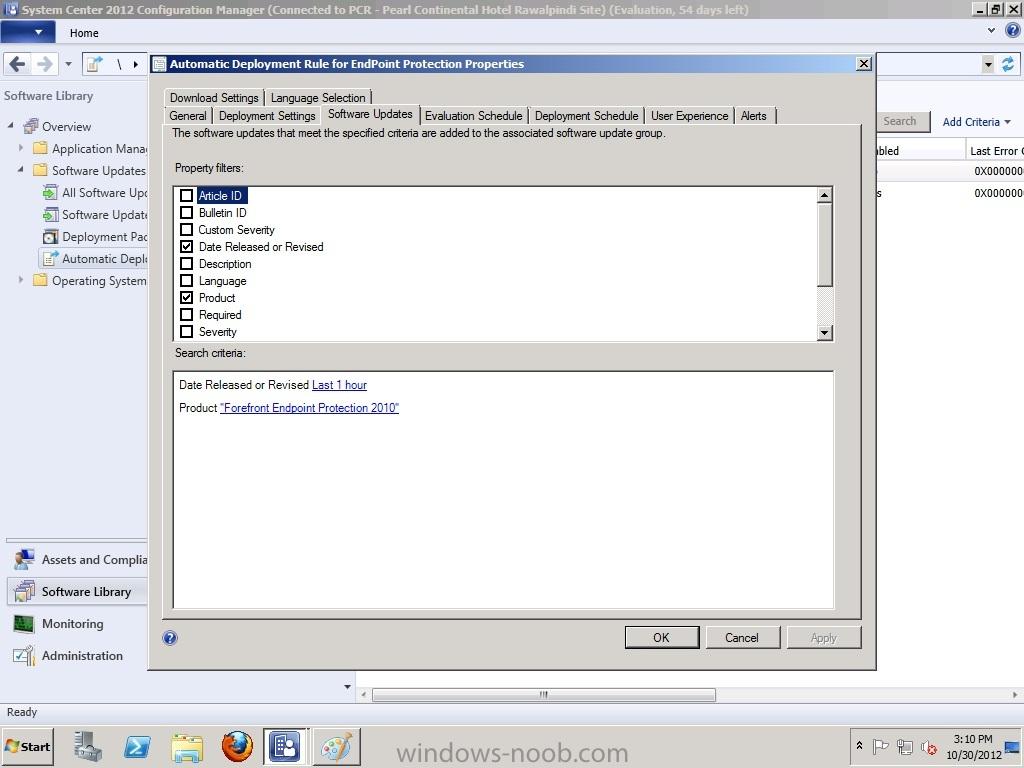This screenshot has height=768, width=1024.
Task: Open the blue application menu button
Action: (x=28, y=32)
